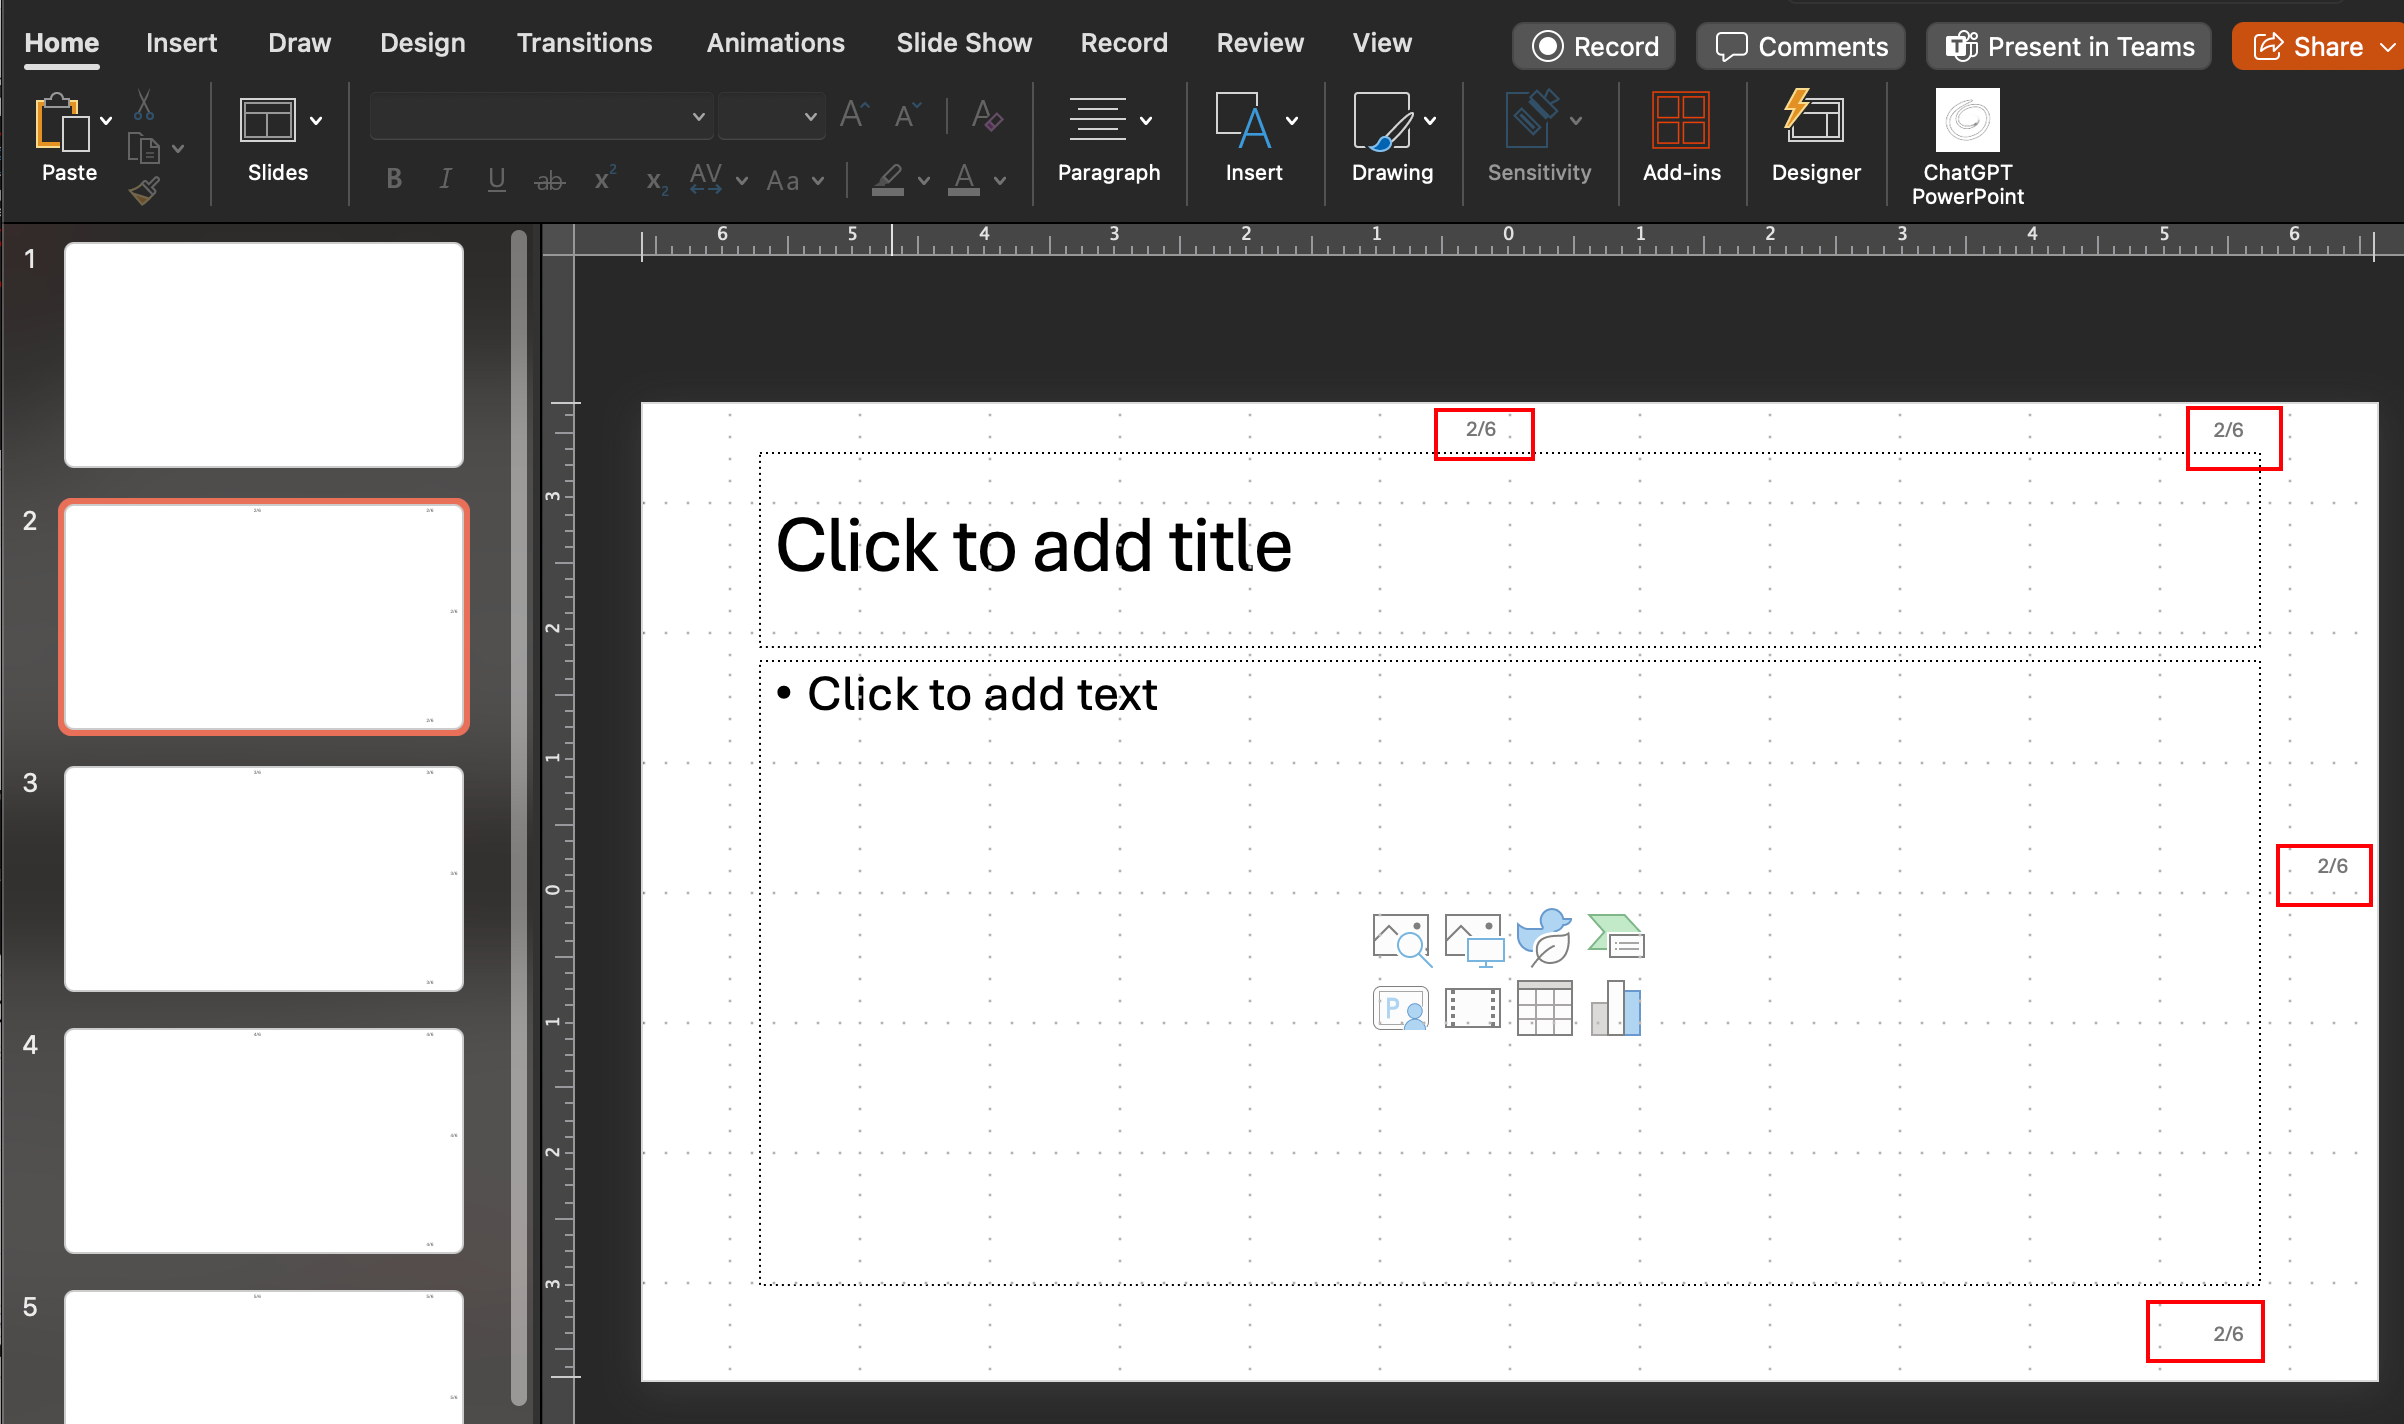This screenshot has height=1424, width=2404.
Task: Click the Present in Teams button
Action: [x=2069, y=47]
